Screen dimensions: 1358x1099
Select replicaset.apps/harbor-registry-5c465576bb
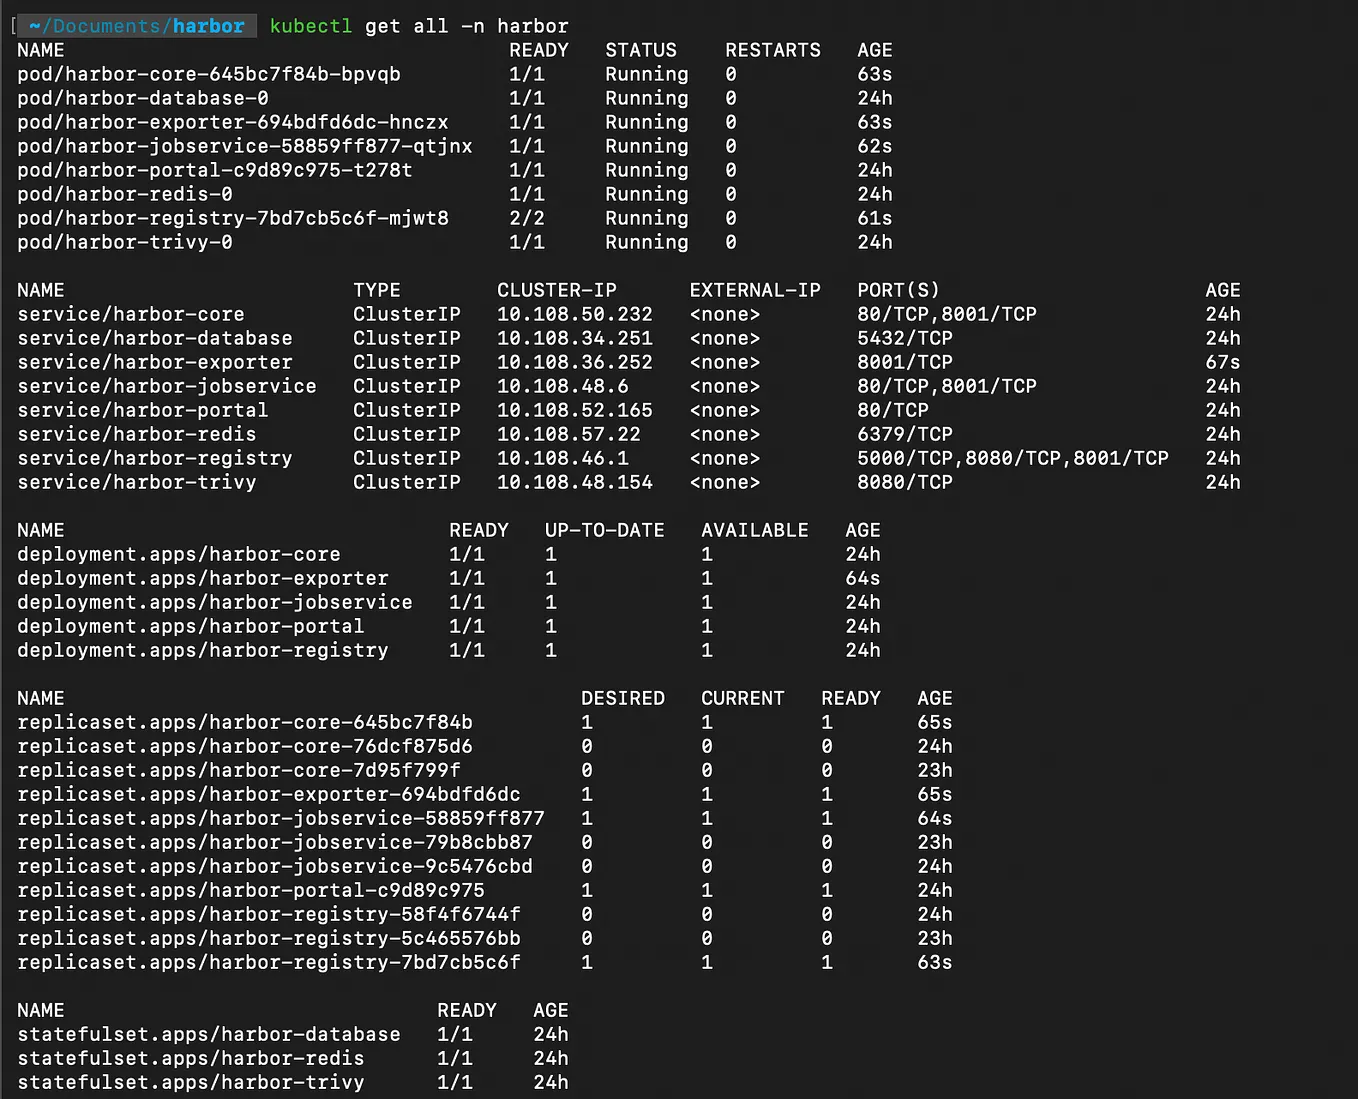(x=269, y=938)
